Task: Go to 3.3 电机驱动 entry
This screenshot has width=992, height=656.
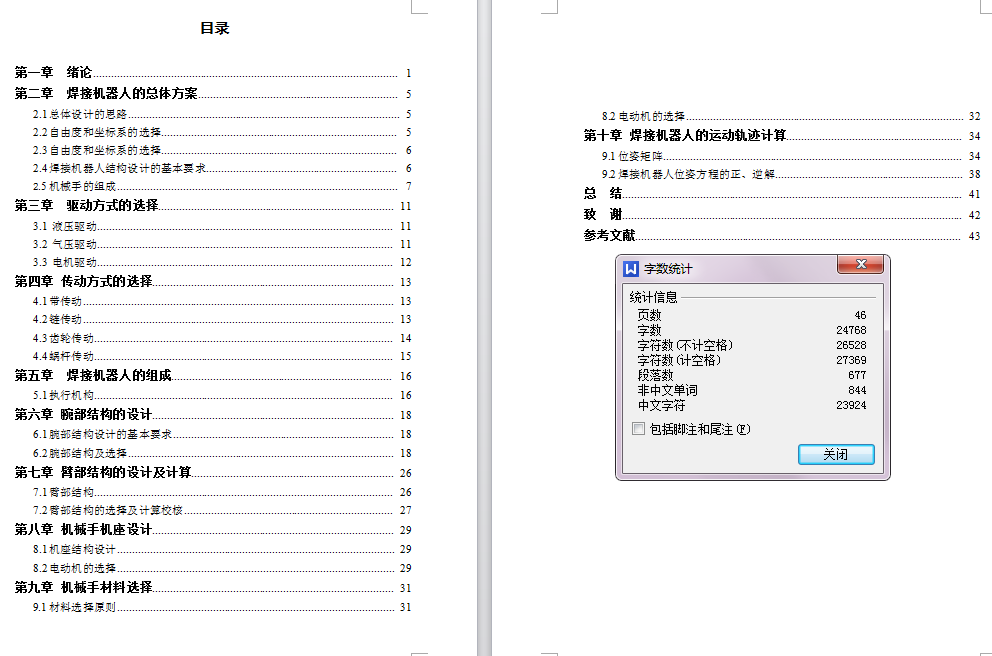Action: [222, 262]
